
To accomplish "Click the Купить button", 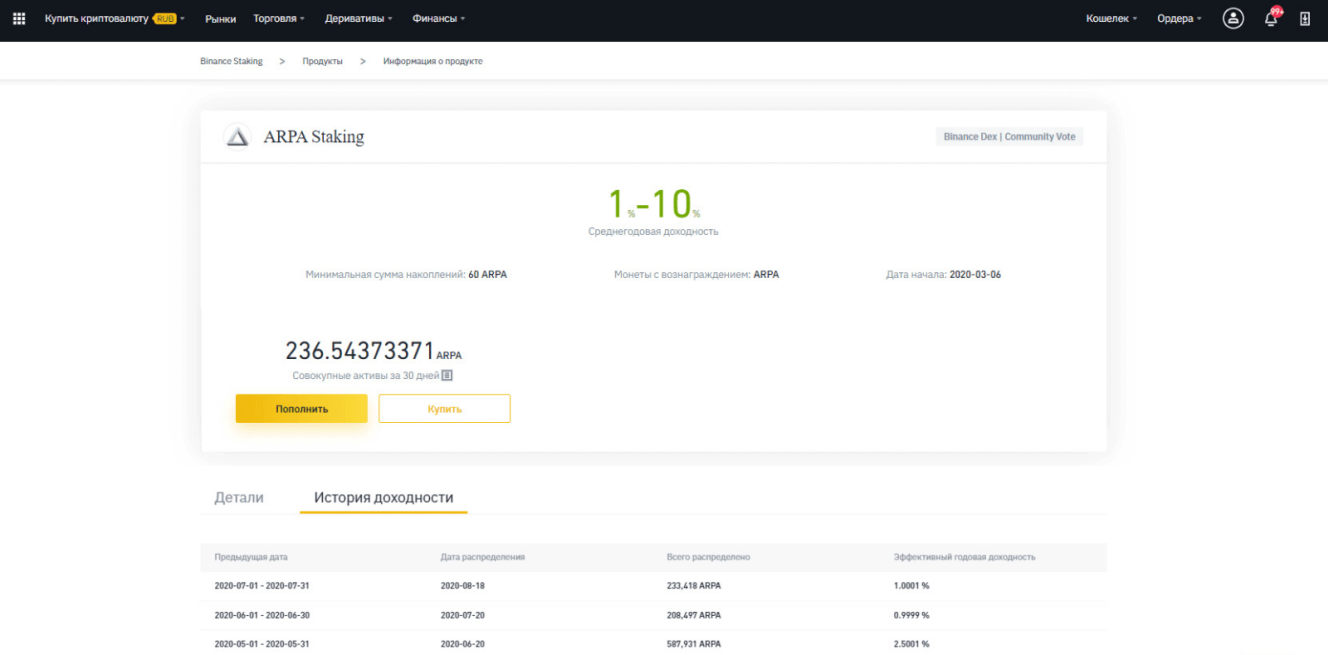I will (x=444, y=408).
